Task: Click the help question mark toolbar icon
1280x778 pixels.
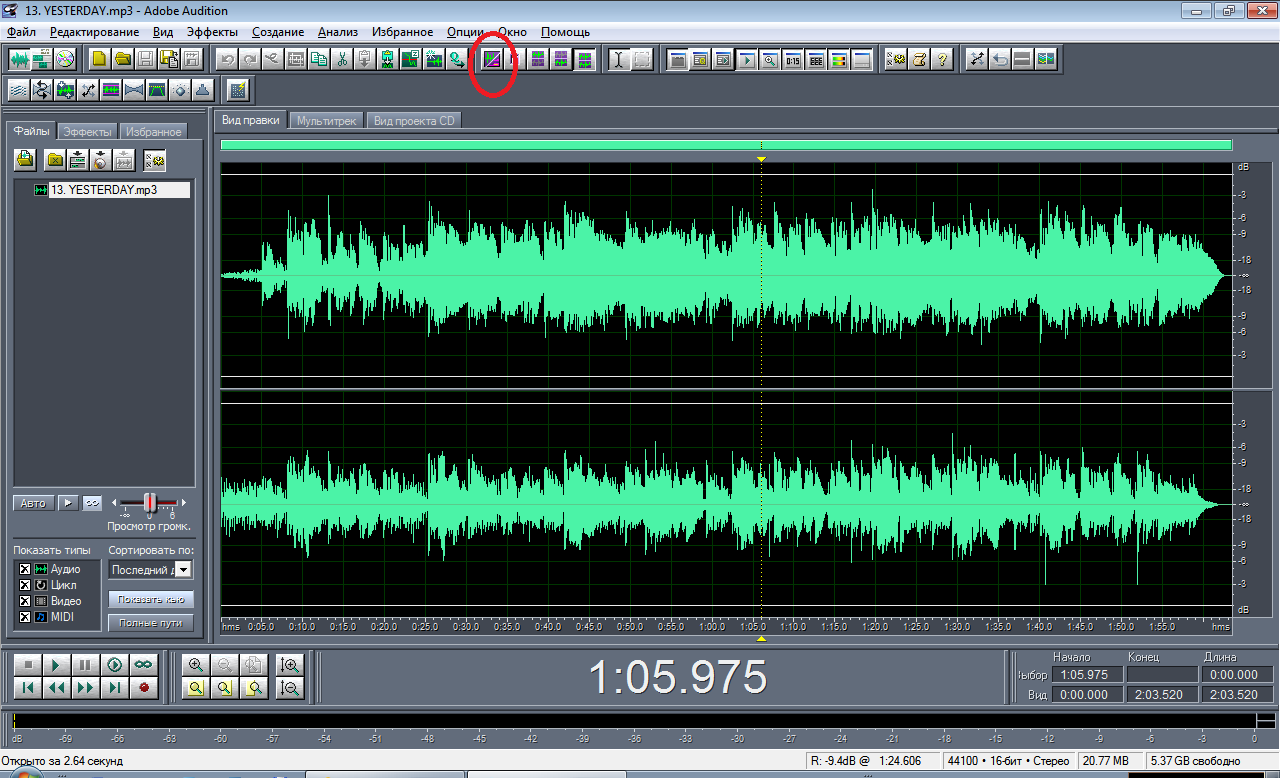Action: coord(942,59)
